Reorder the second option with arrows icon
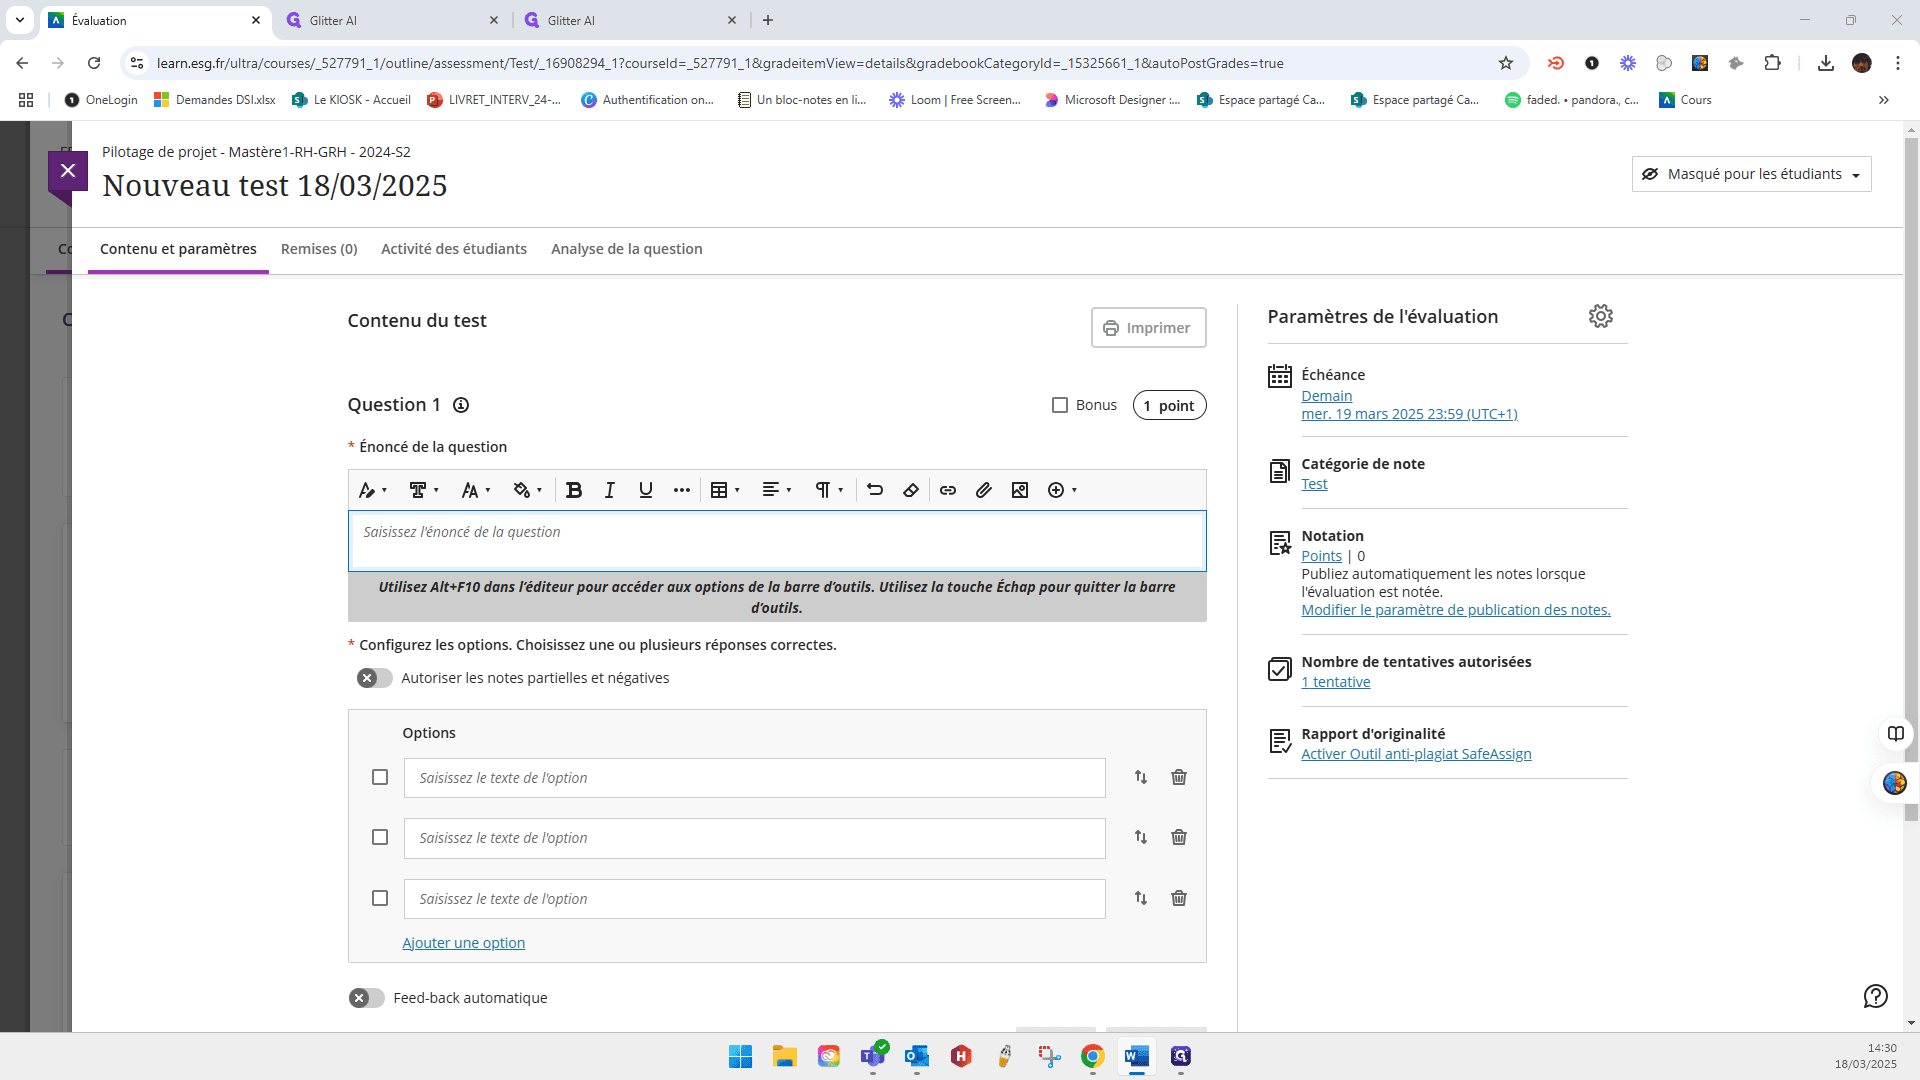The width and height of the screenshot is (1920, 1080). (1141, 837)
